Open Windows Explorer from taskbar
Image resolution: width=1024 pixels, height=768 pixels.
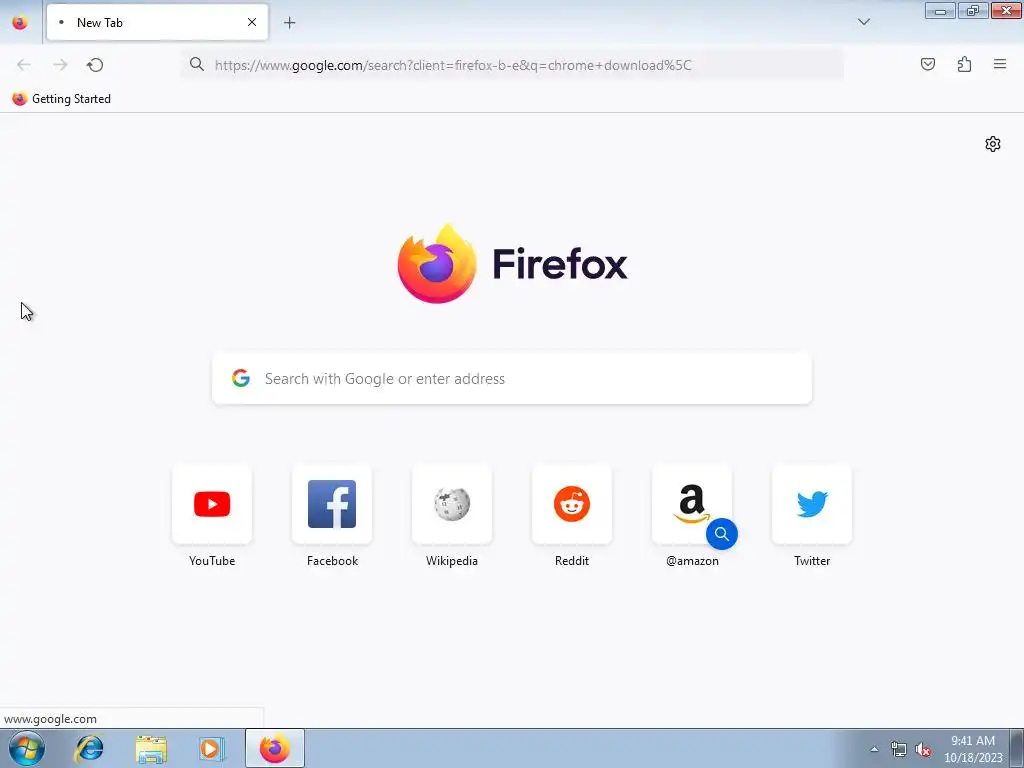(x=151, y=748)
